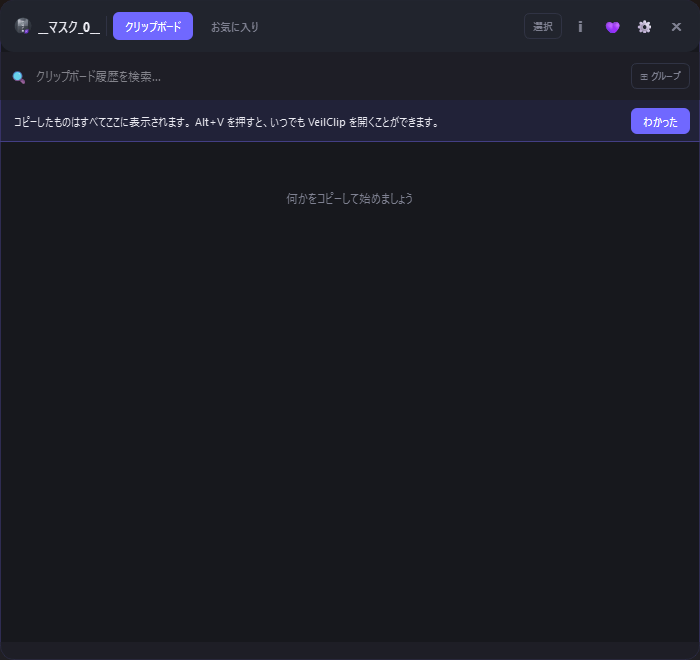Click the 何かをコピーして始めましょう empty message
Viewport: 700px width, 660px height.
[350, 198]
